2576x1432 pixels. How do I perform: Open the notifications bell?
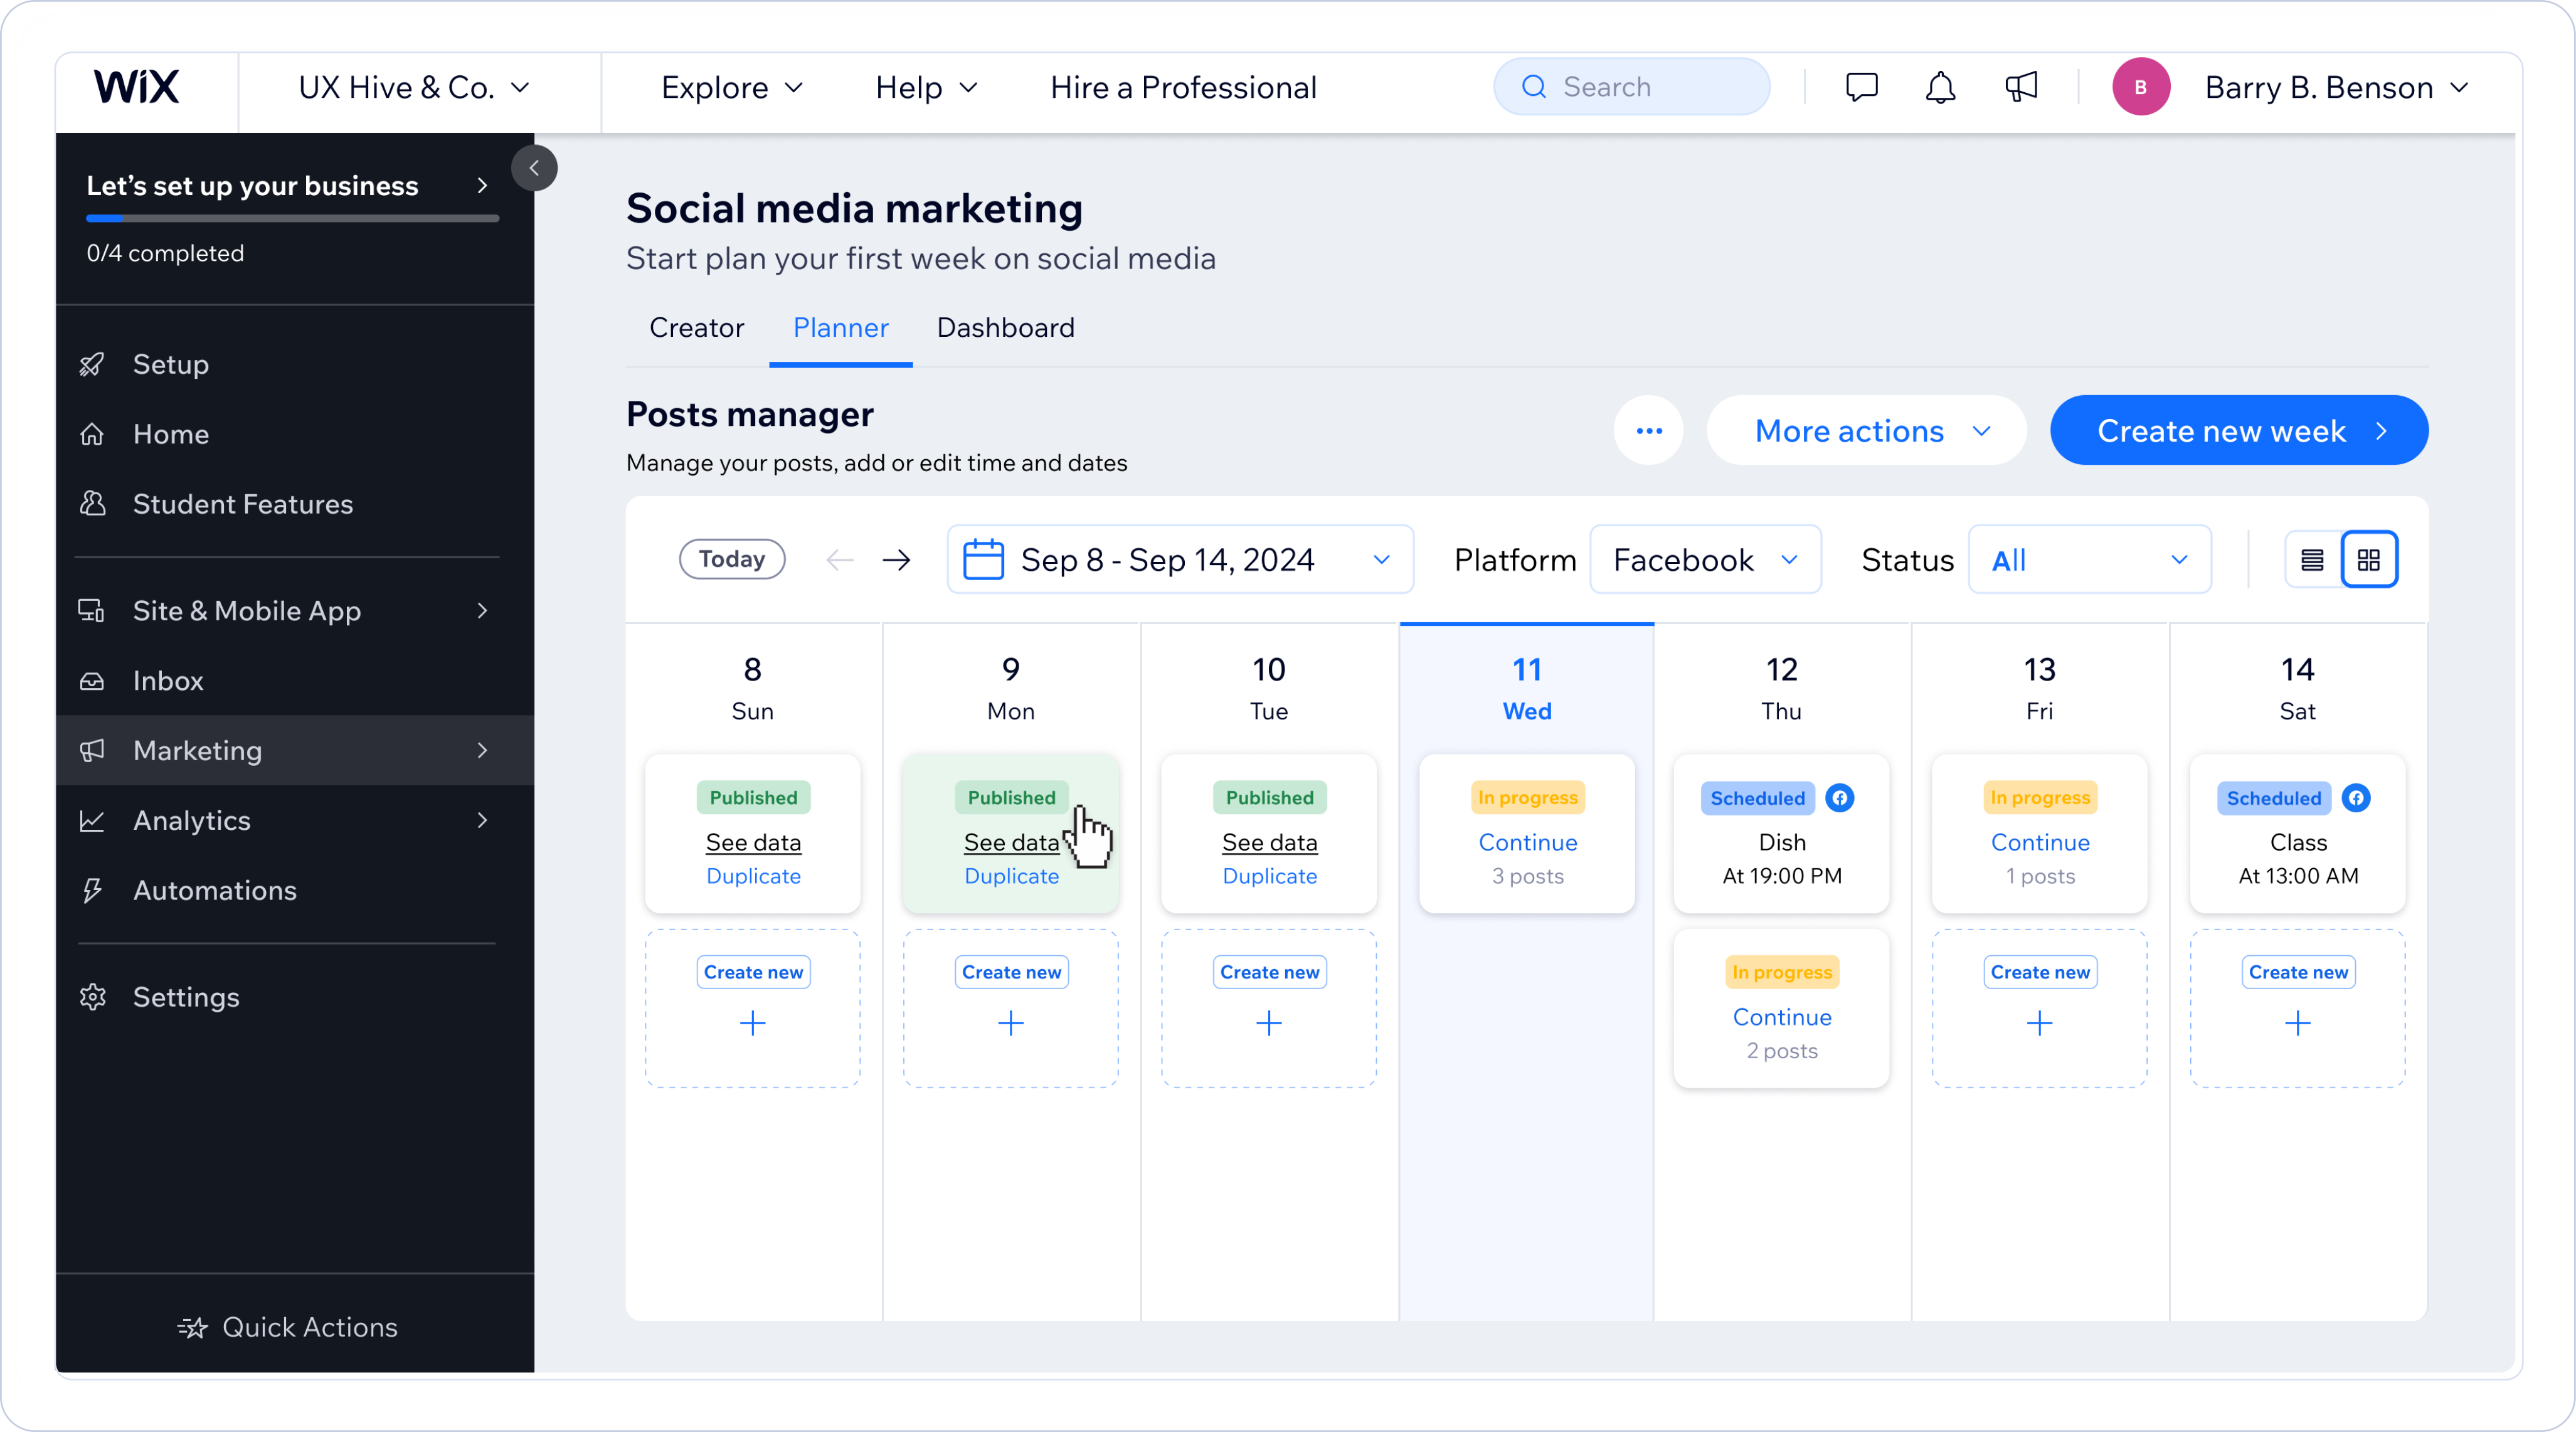(1940, 87)
